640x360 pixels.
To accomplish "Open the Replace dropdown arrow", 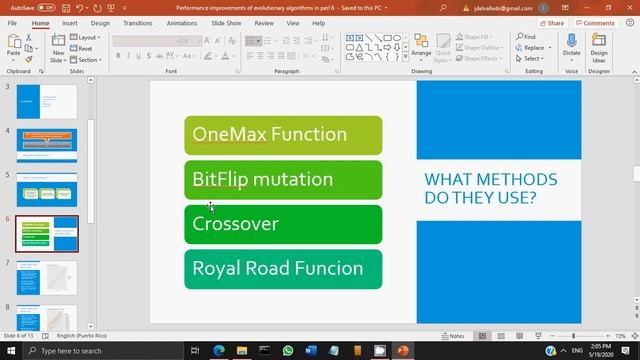I will pos(550,48).
